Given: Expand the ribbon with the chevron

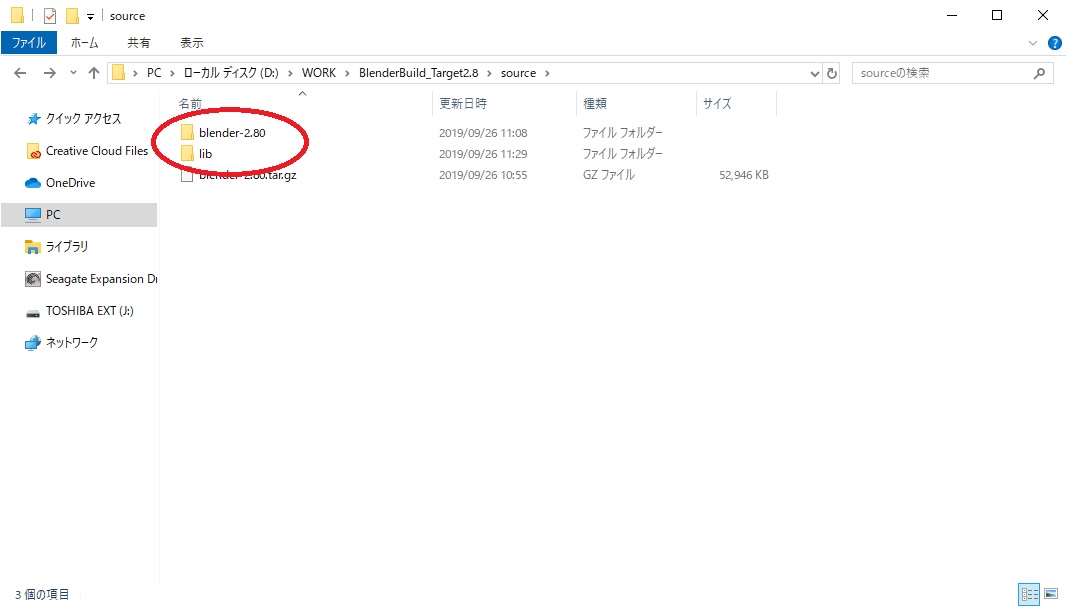Looking at the screenshot, I should coord(1033,43).
